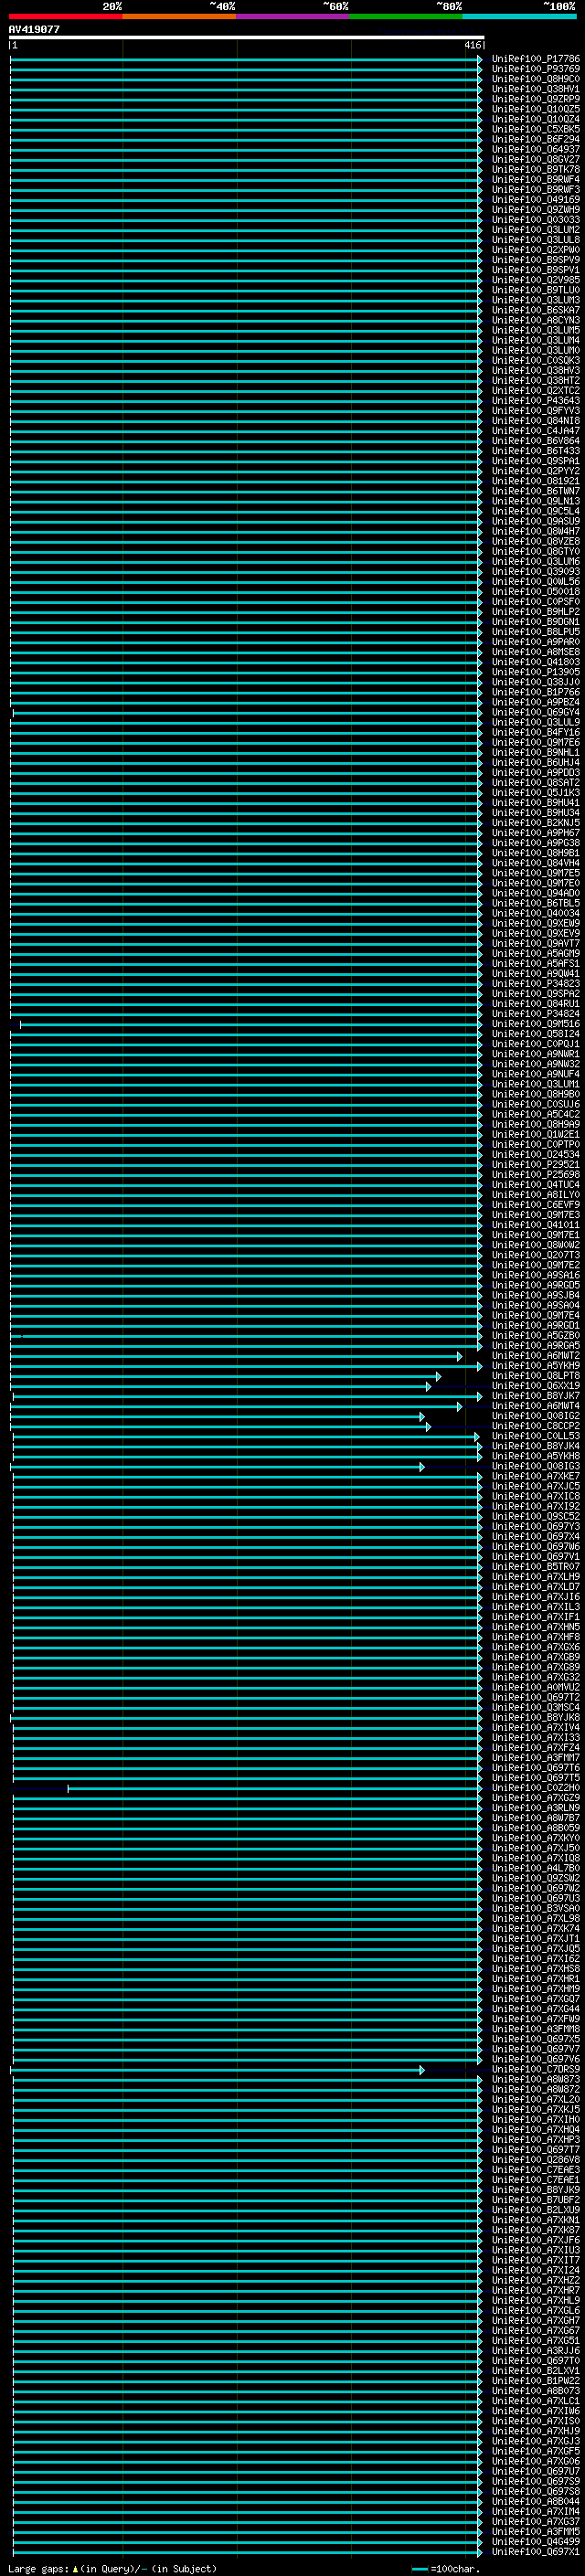585x2576 pixels.
Task: Select the UniRef100_Q3LUM2 label
Action: coord(536,230)
